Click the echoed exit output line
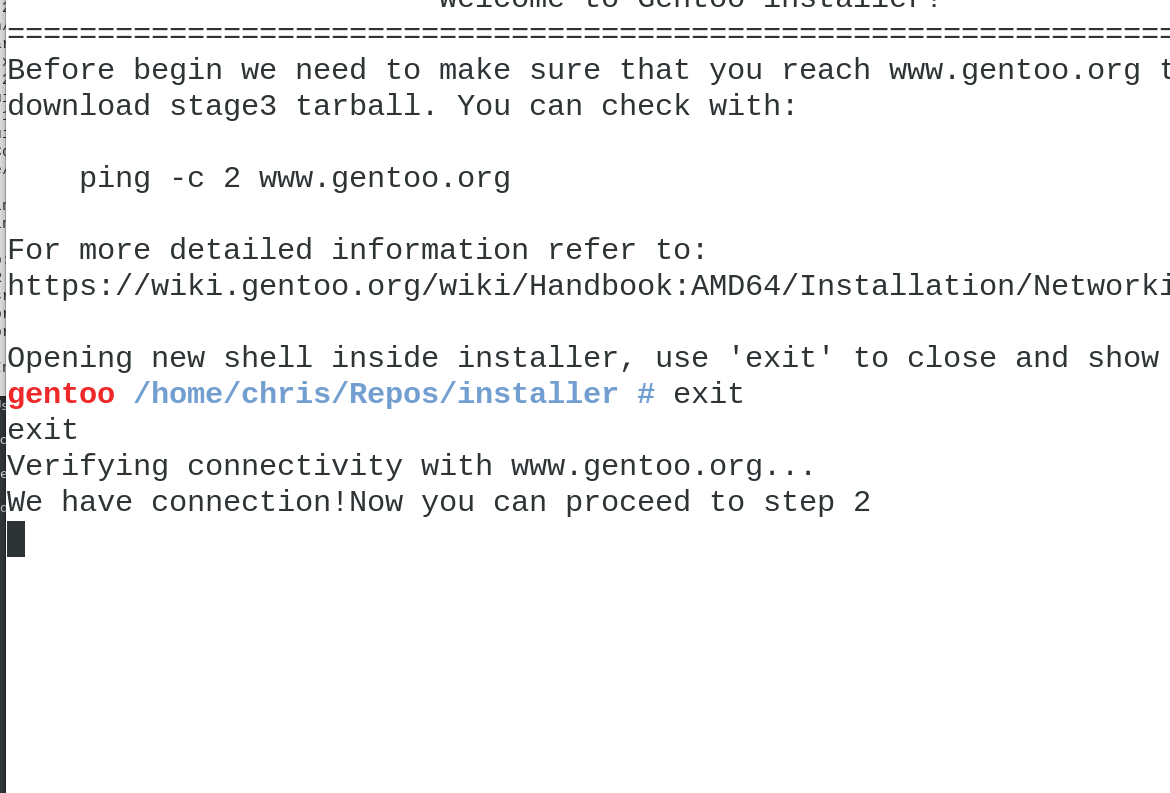 point(43,430)
